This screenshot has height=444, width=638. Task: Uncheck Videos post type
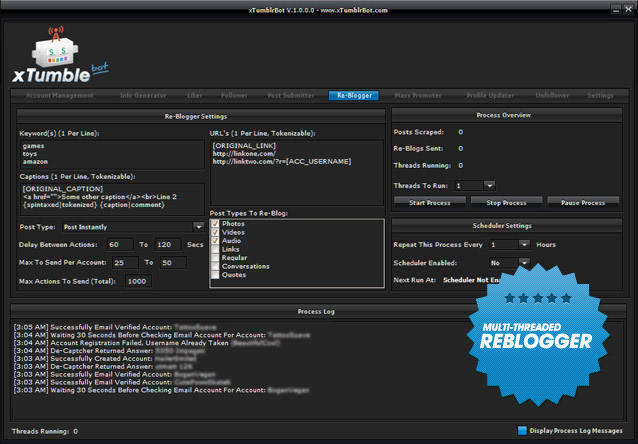coord(216,232)
